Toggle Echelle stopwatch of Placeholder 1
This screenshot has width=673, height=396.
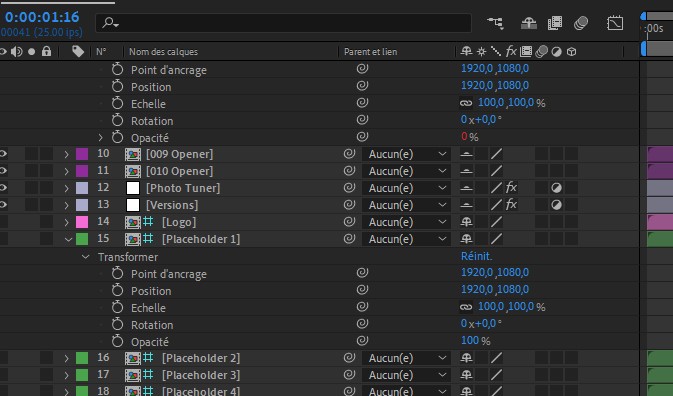tap(117, 307)
